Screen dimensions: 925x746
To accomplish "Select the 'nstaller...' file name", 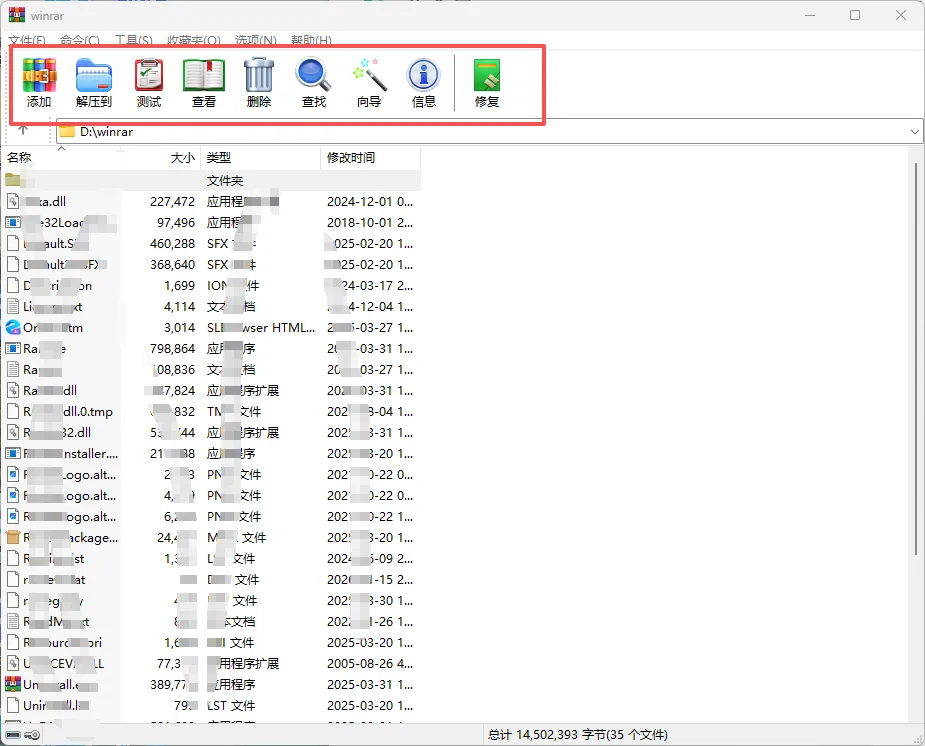I will point(71,453).
